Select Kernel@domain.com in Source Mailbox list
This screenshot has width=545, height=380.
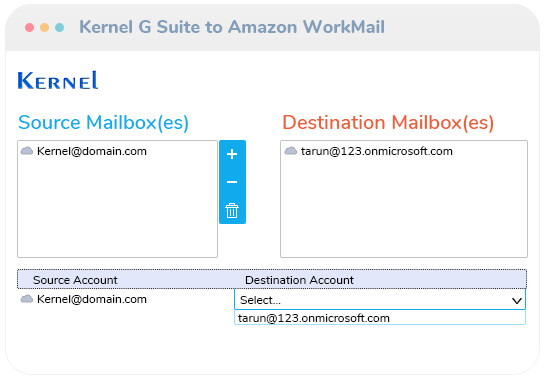click(92, 151)
